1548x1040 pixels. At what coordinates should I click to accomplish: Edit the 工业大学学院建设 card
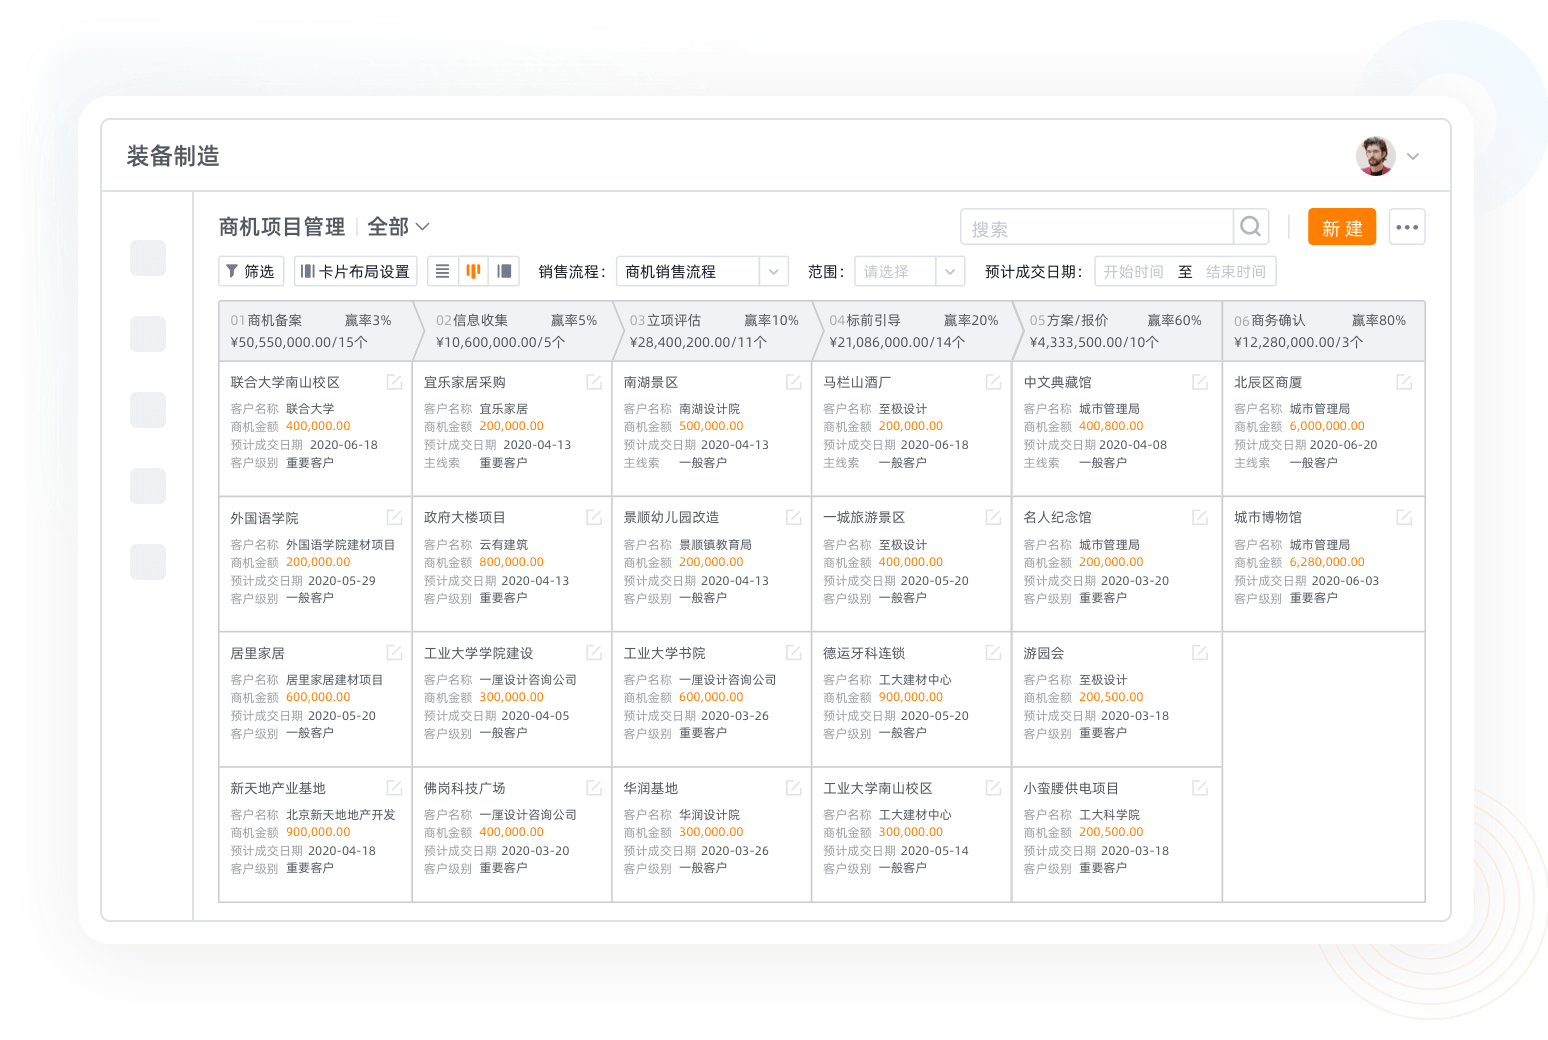point(594,652)
